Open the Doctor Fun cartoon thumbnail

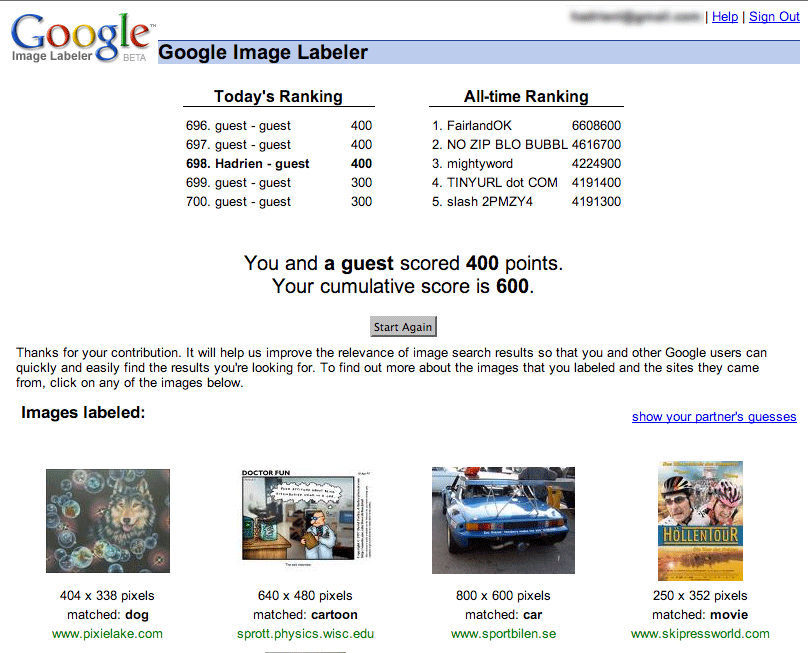(x=306, y=518)
